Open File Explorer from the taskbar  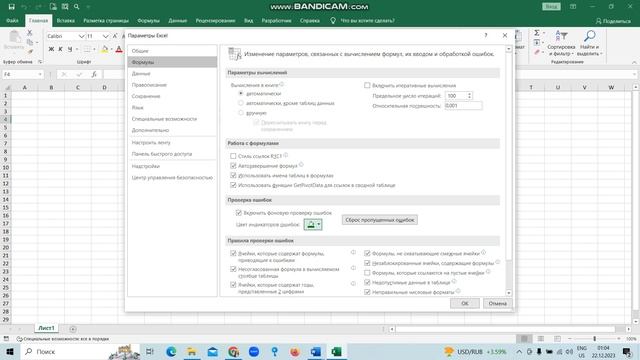191,351
